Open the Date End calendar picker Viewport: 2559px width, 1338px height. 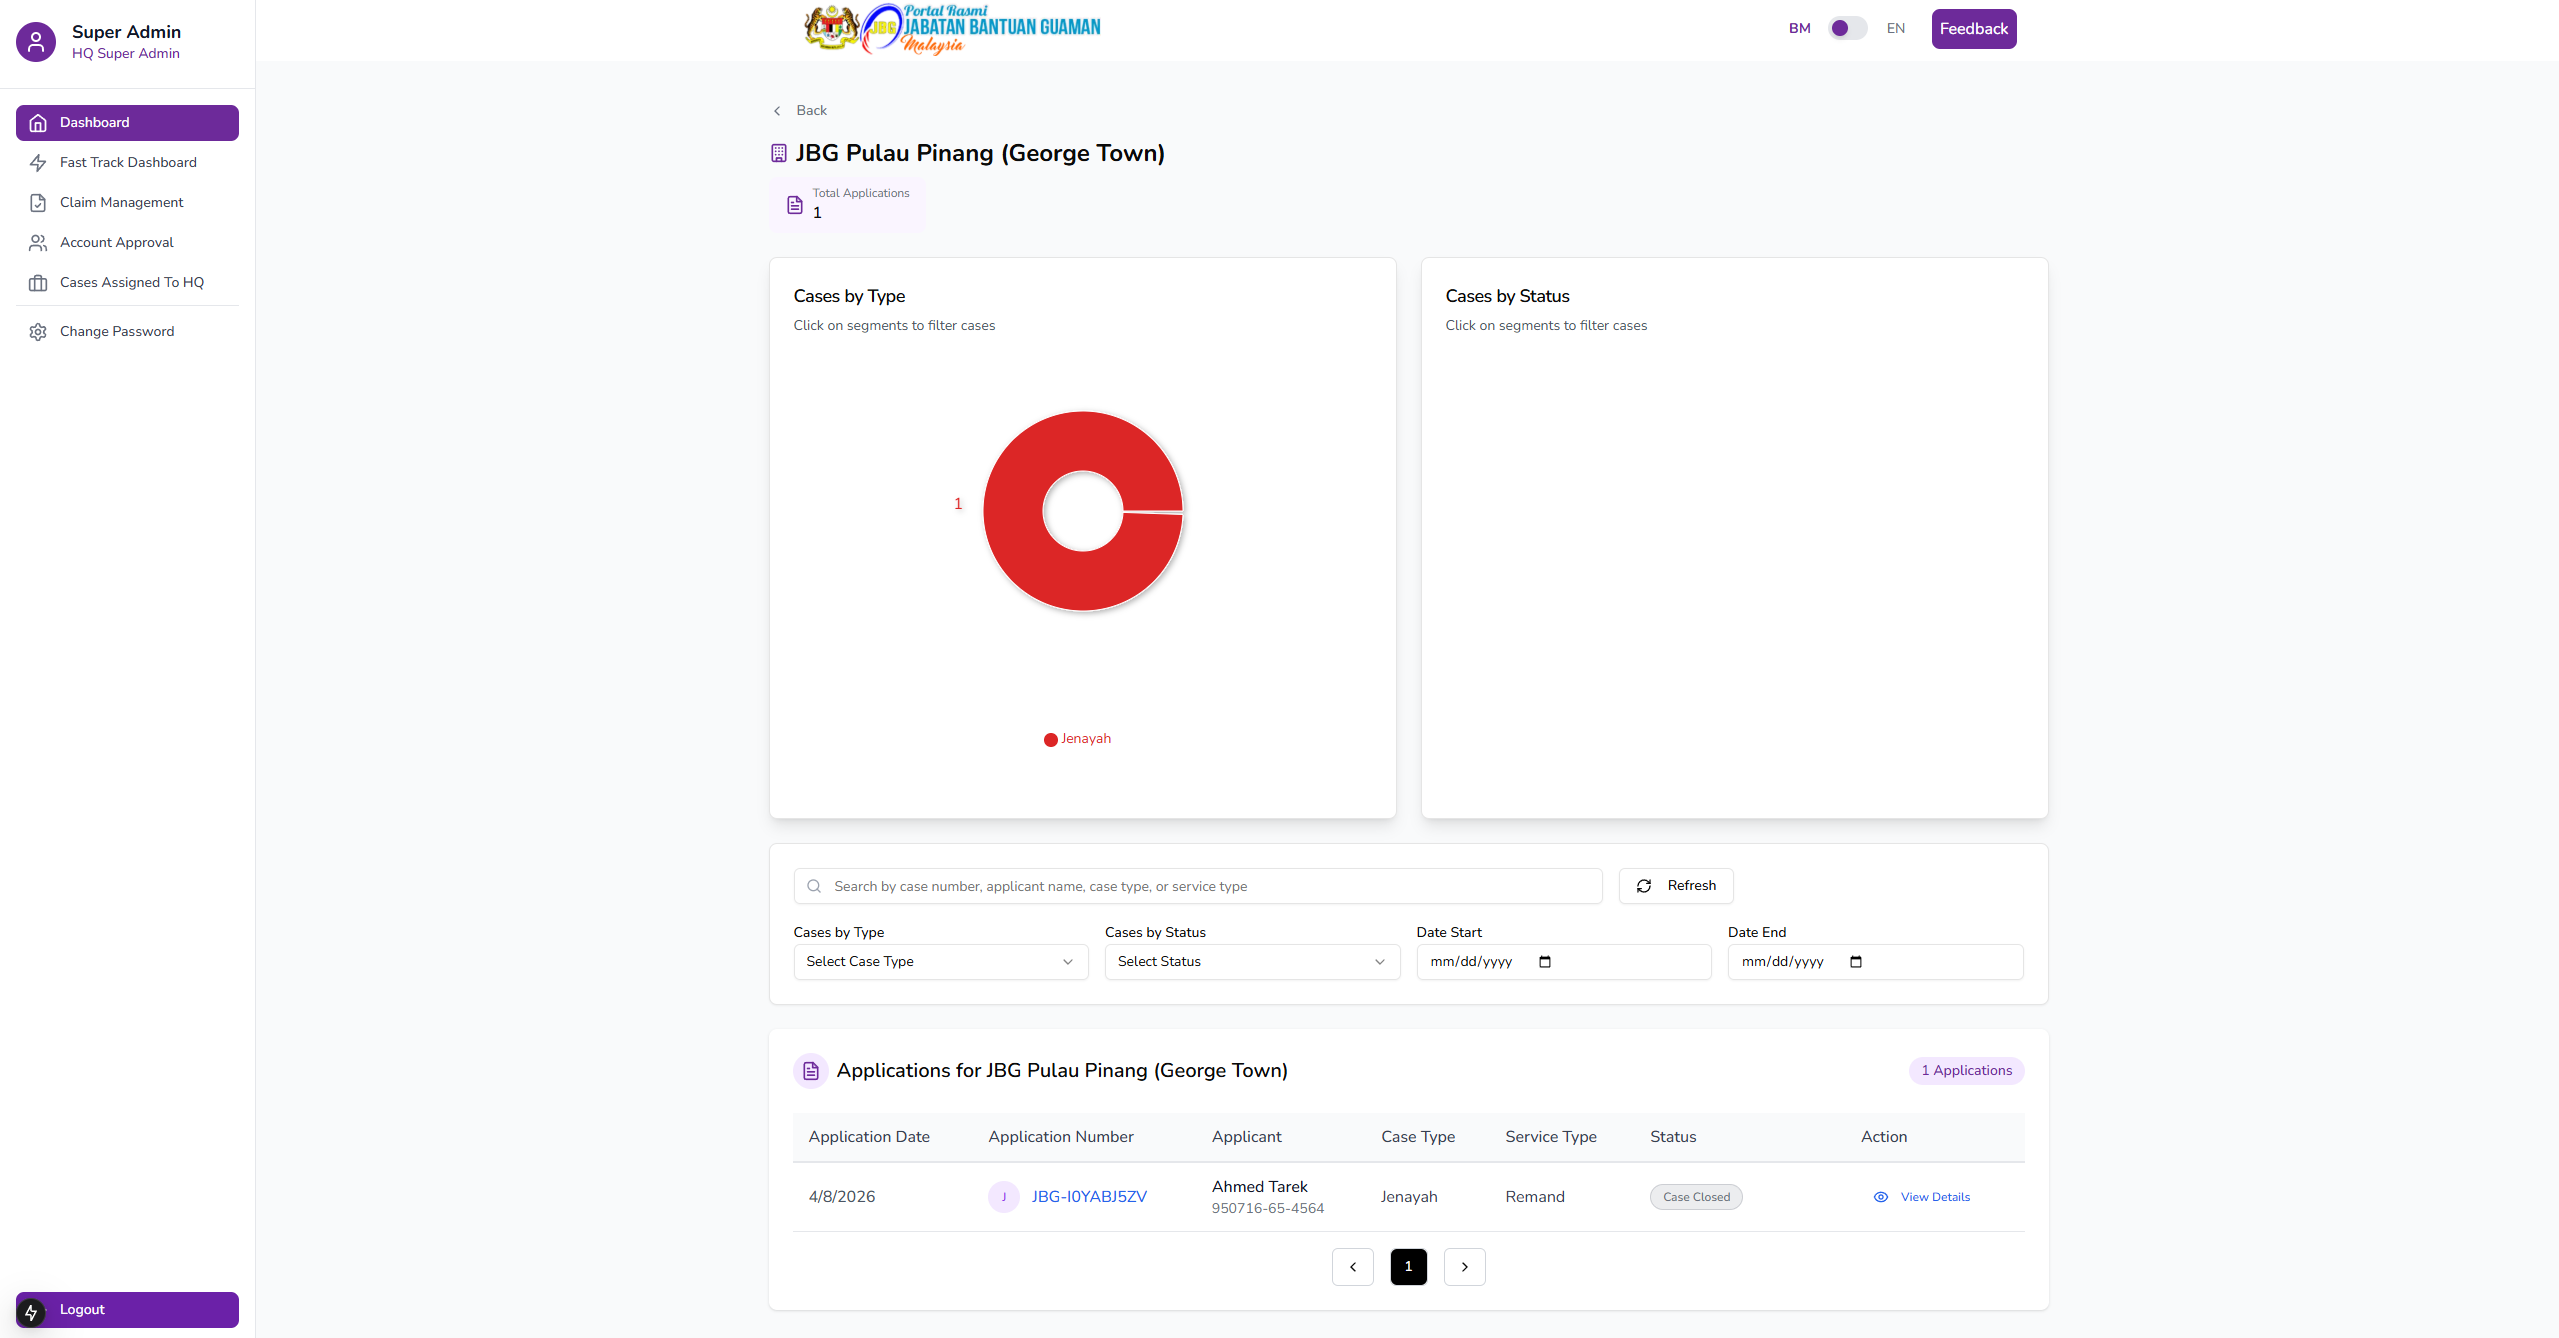click(x=1856, y=962)
